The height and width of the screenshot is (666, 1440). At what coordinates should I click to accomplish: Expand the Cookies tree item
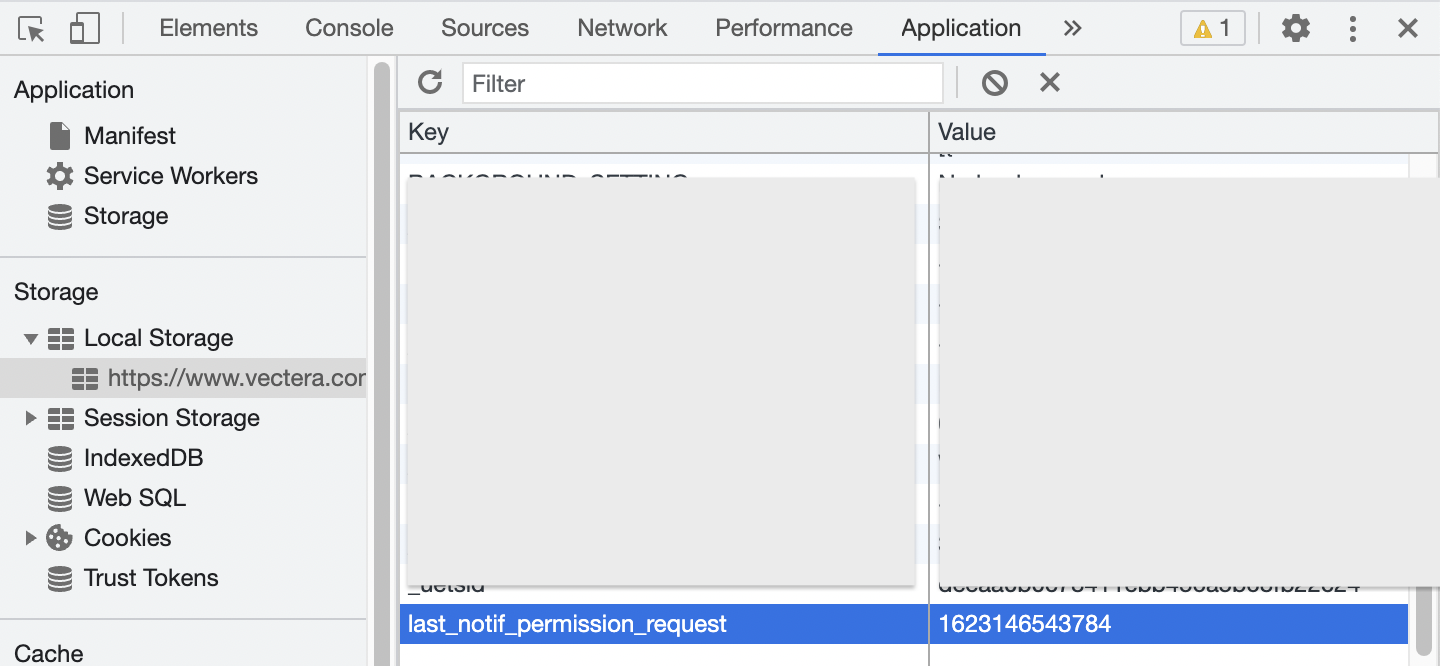point(31,538)
